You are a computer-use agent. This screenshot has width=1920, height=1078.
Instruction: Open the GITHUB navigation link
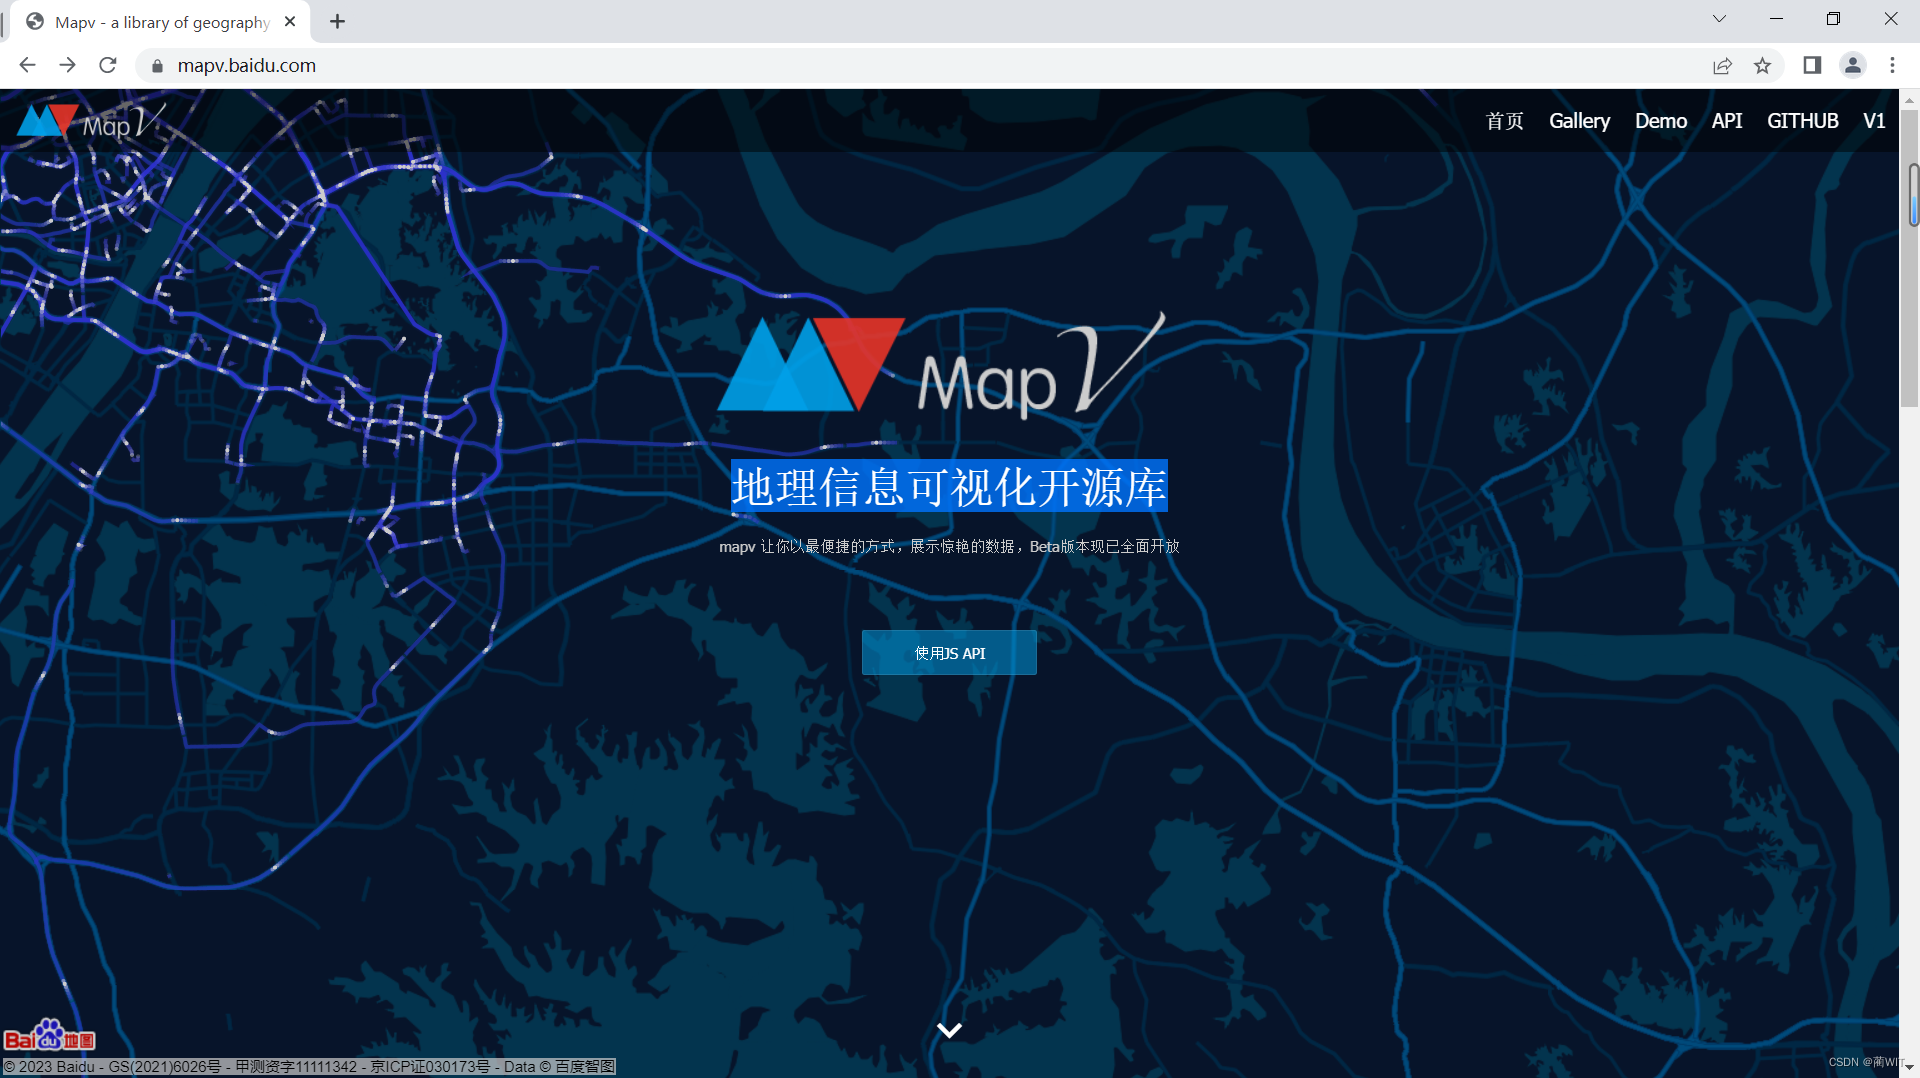pyautogui.click(x=1803, y=121)
